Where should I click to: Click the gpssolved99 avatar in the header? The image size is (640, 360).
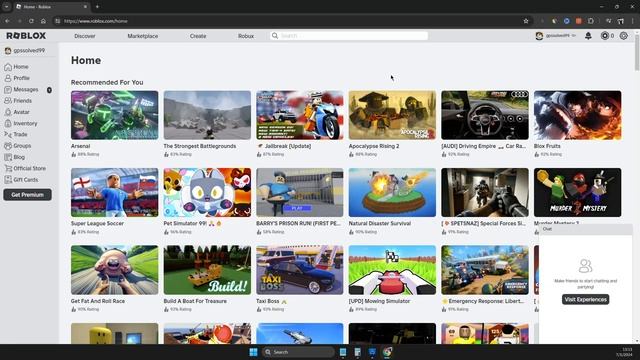[x=539, y=36]
